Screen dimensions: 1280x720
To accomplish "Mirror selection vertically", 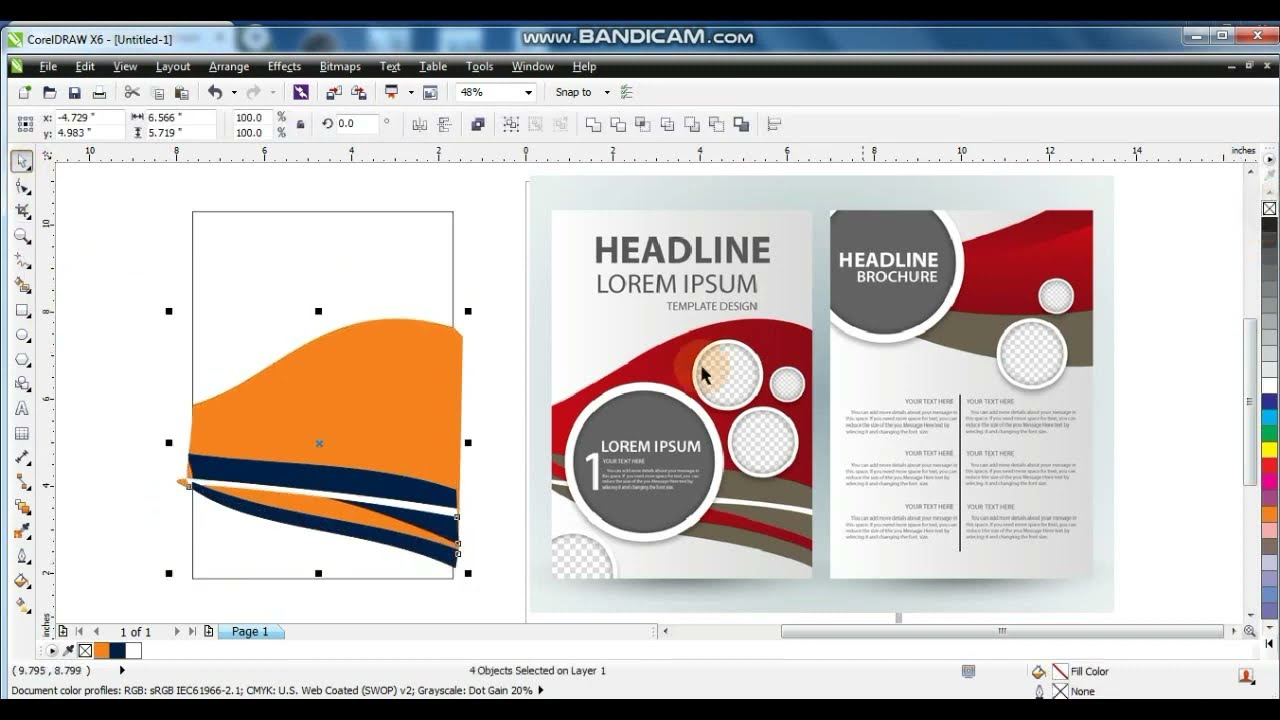I will click(445, 125).
